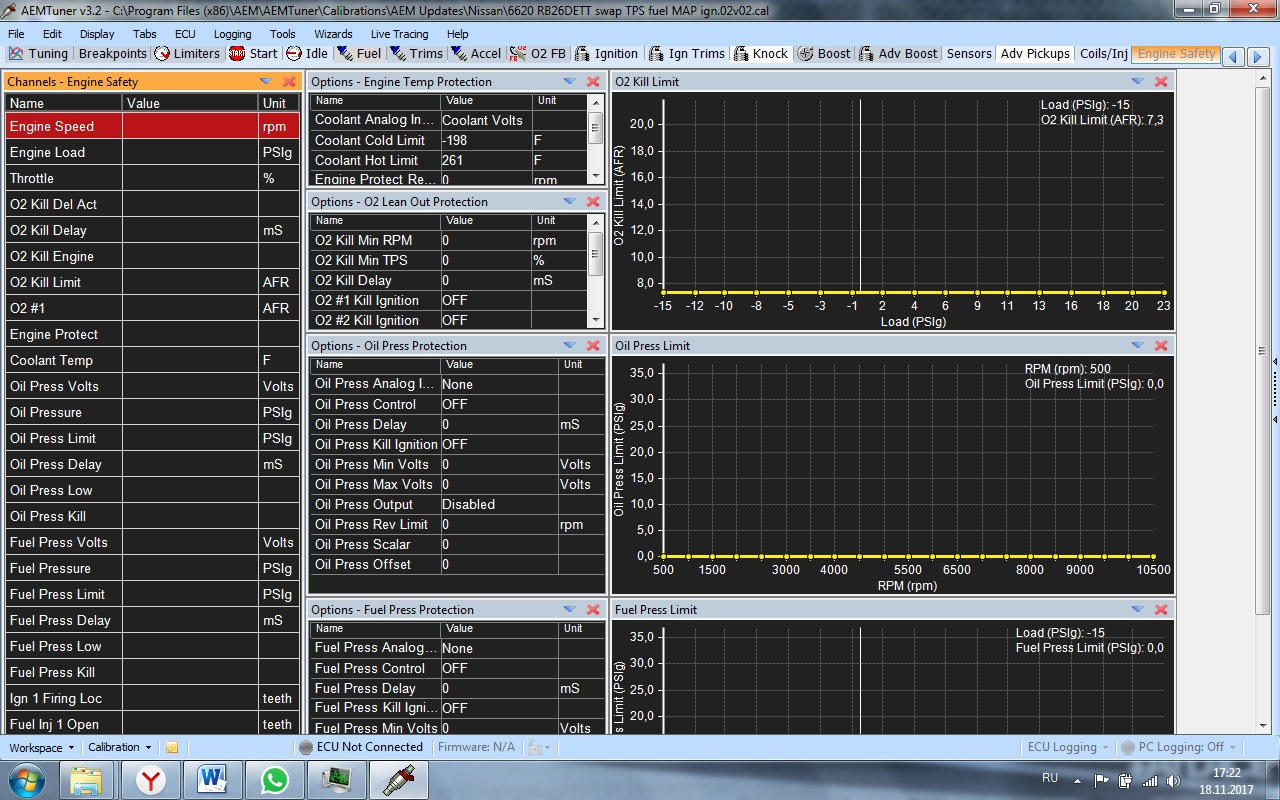
Task: Click the Oil Press Control OFF value
Action: 499,404
